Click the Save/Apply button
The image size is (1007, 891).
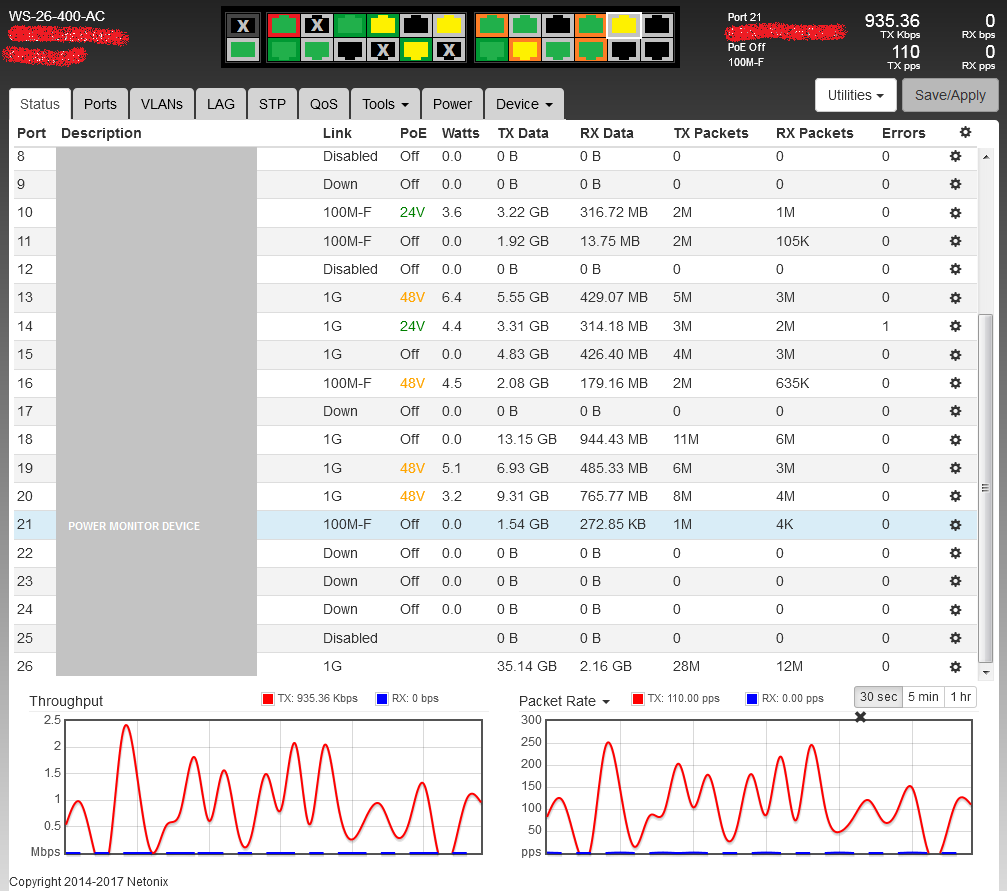[x=950, y=95]
